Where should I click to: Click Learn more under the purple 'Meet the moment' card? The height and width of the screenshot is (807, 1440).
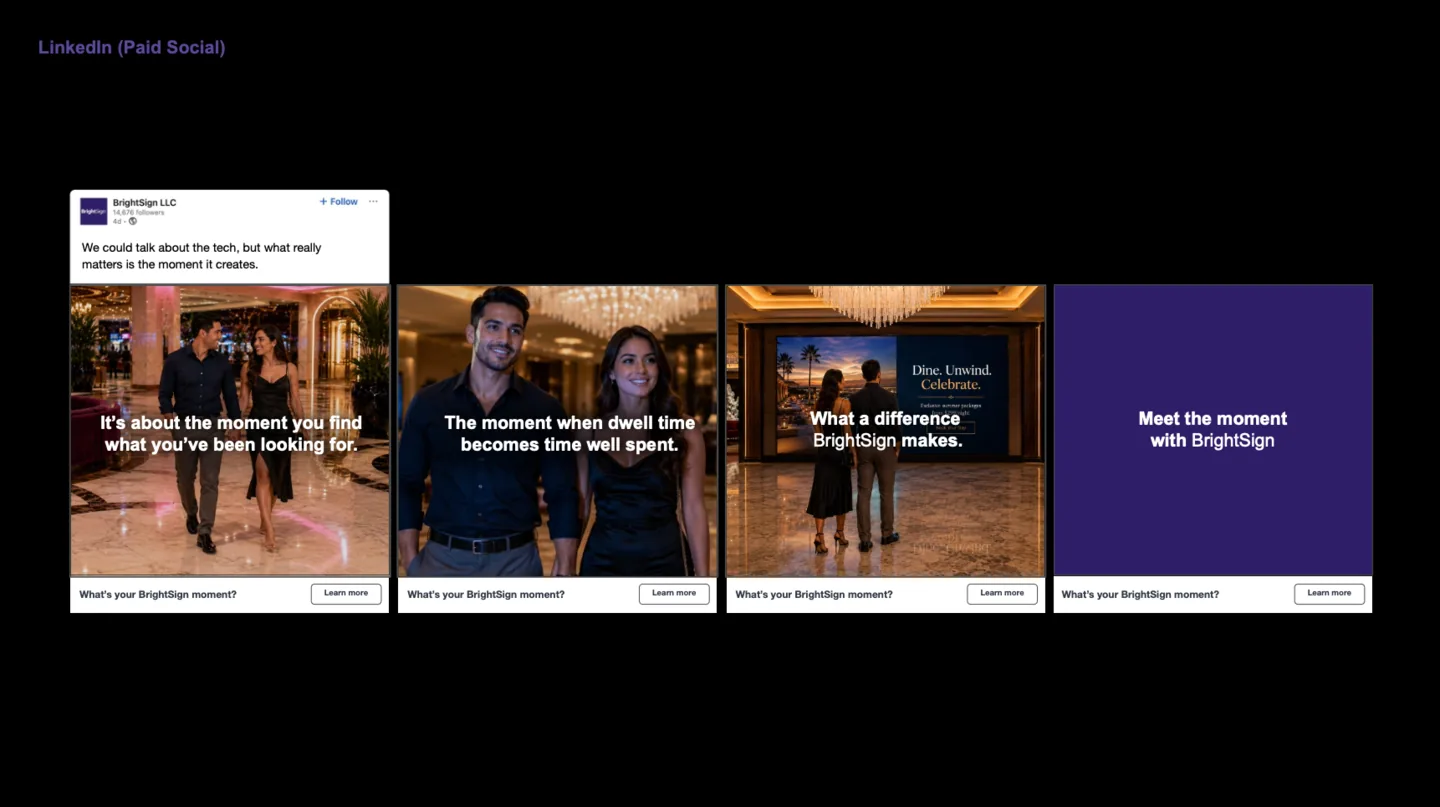(1329, 594)
